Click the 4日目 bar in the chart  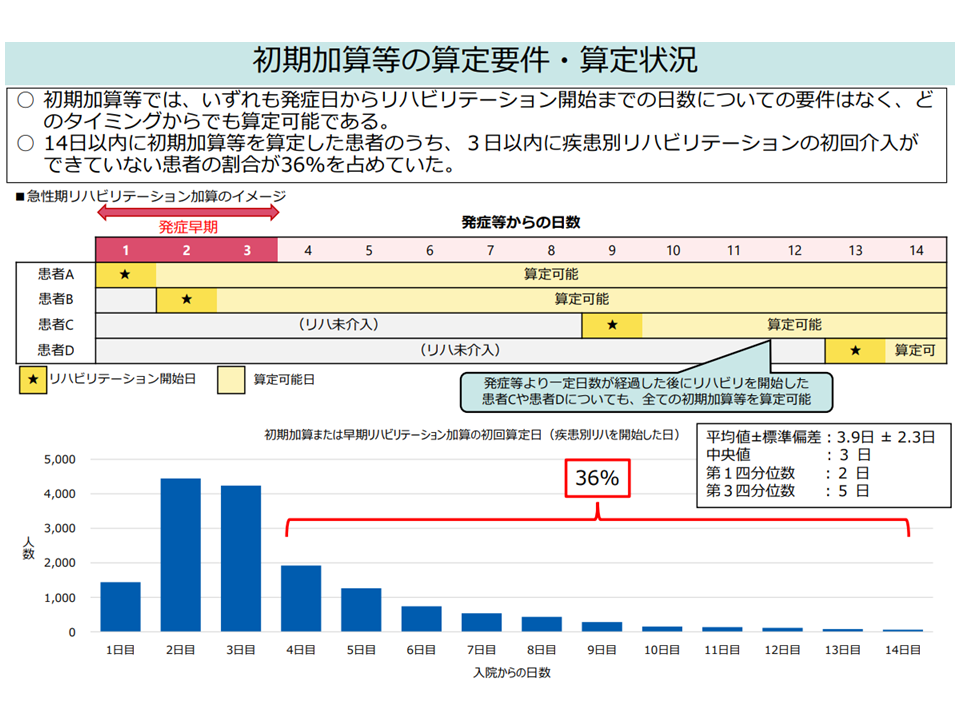coord(301,598)
